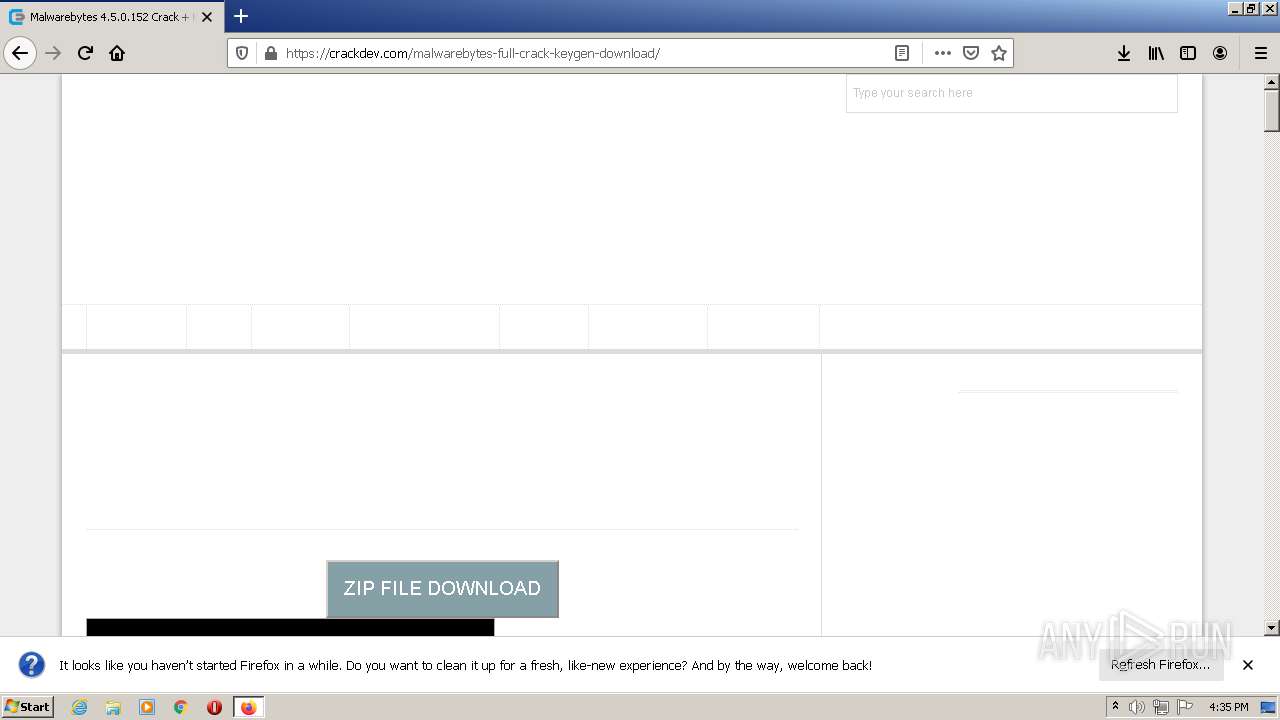Screen dimensions: 1280x720
Task: Click the page scrollbar down arrow
Action: point(1272,628)
